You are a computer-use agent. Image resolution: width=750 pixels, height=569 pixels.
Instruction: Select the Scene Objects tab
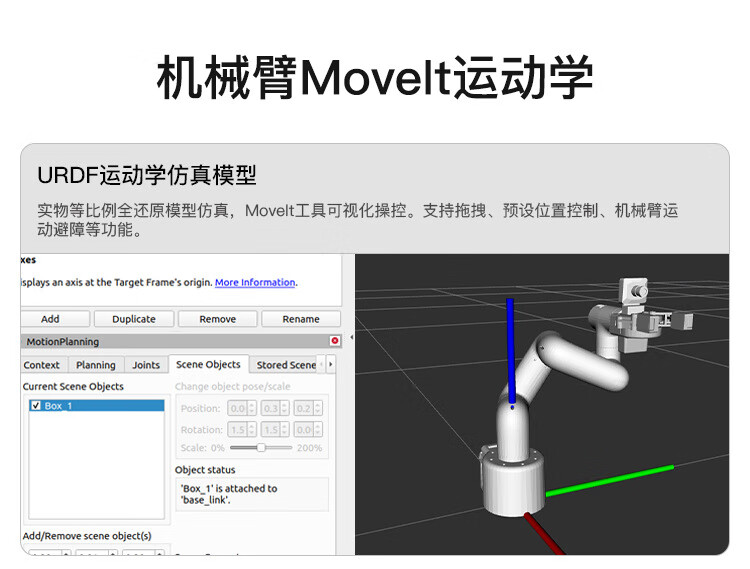pos(208,364)
